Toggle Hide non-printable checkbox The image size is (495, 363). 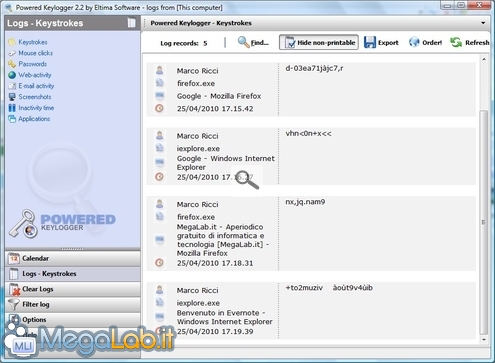point(319,43)
